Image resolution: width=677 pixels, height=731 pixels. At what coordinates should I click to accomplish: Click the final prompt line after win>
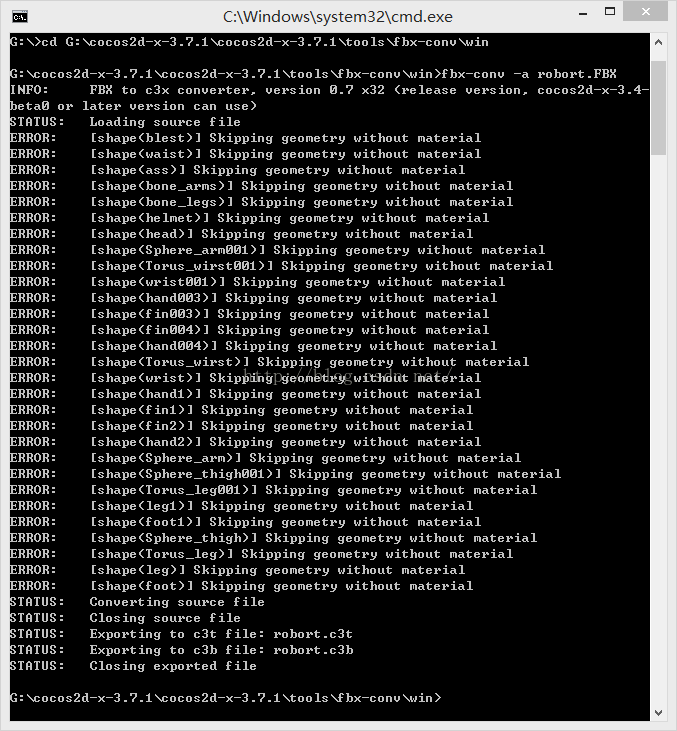point(225,698)
